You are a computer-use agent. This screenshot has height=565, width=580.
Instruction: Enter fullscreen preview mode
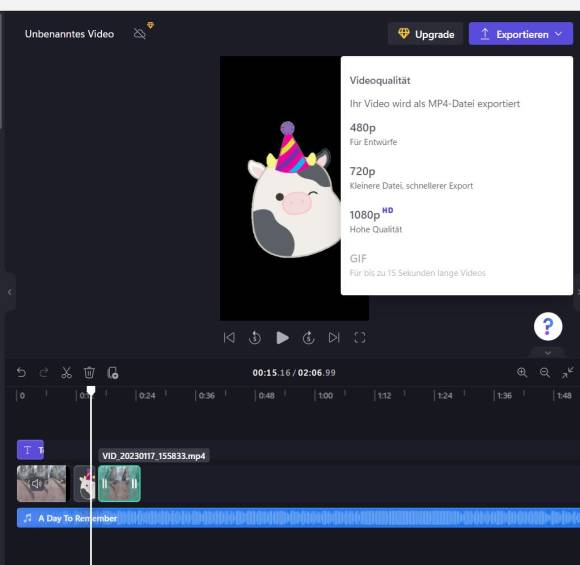(x=360, y=337)
